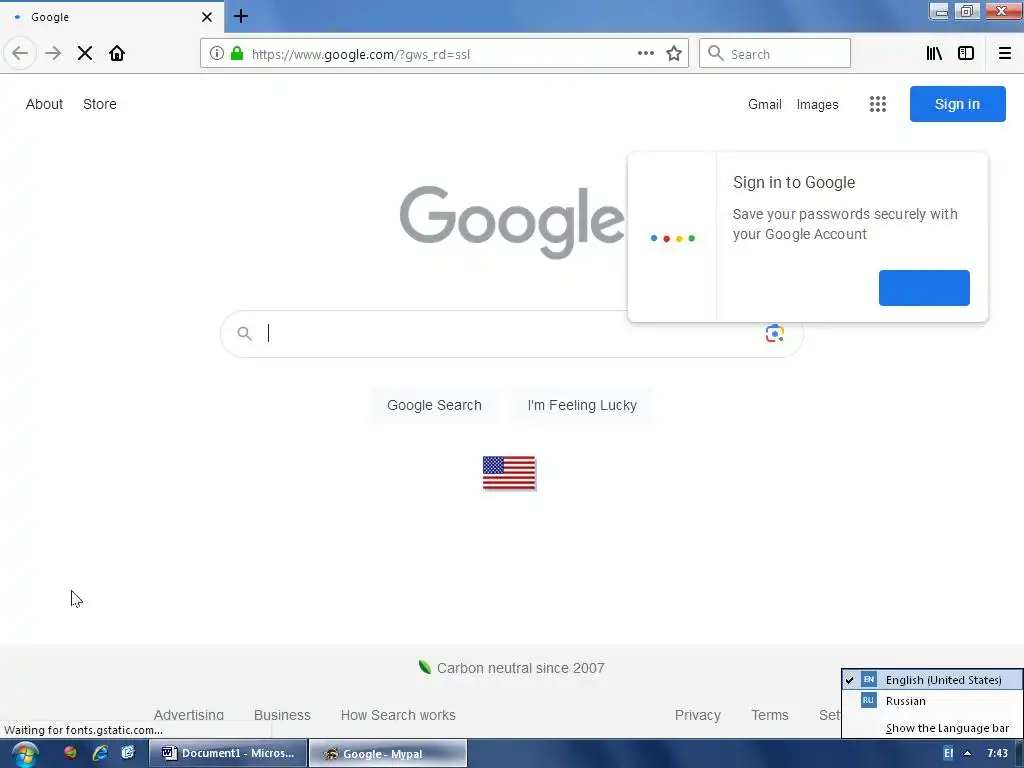Viewport: 1024px width, 768px height.
Task: Click the blue Sign in button
Action: [x=957, y=104]
